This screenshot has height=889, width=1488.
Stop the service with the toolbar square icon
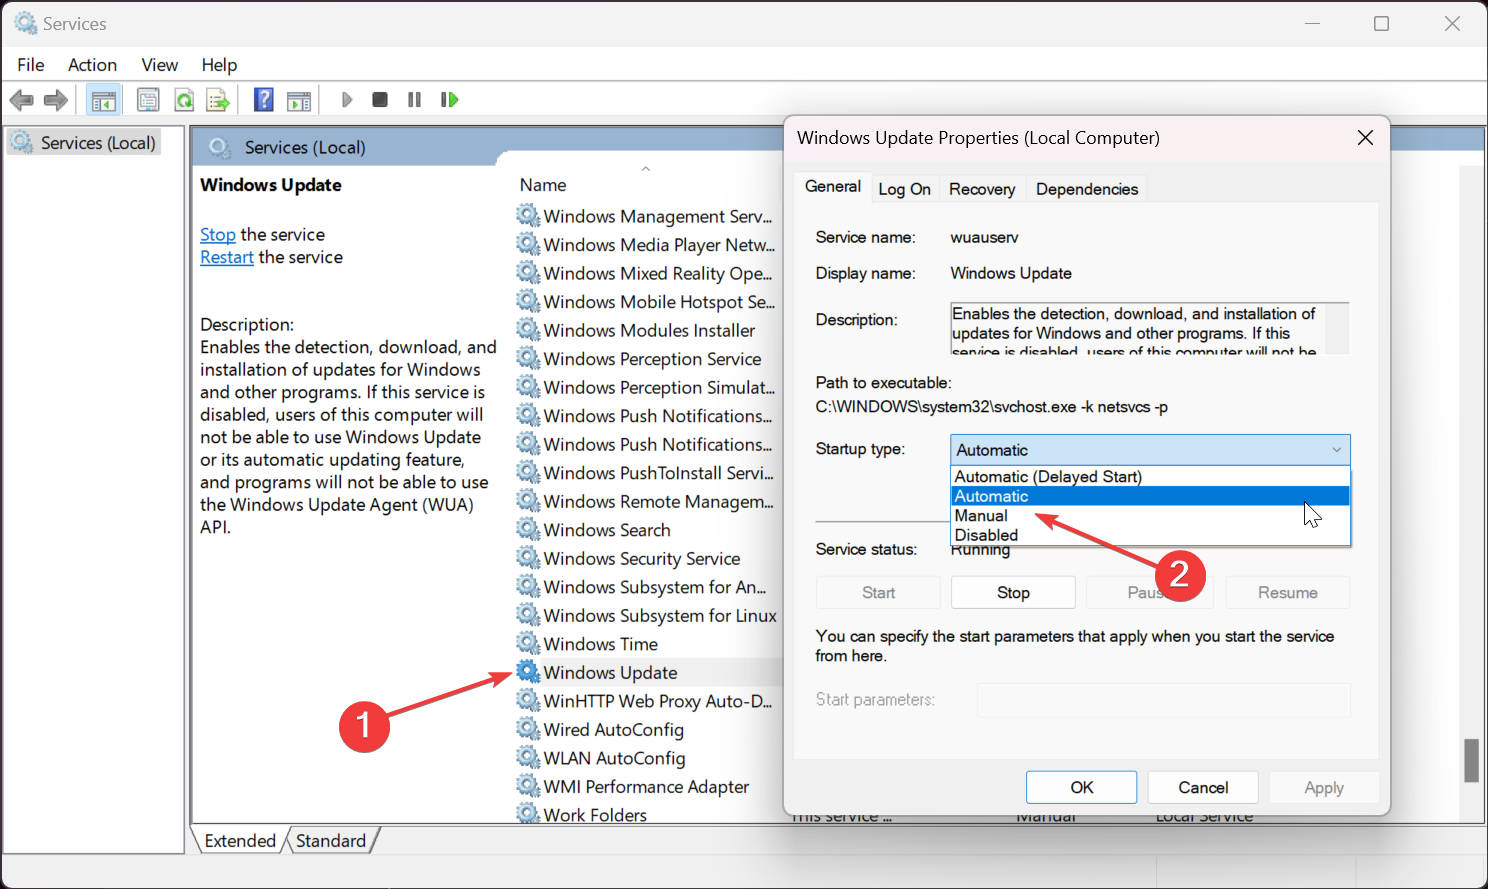coord(380,100)
